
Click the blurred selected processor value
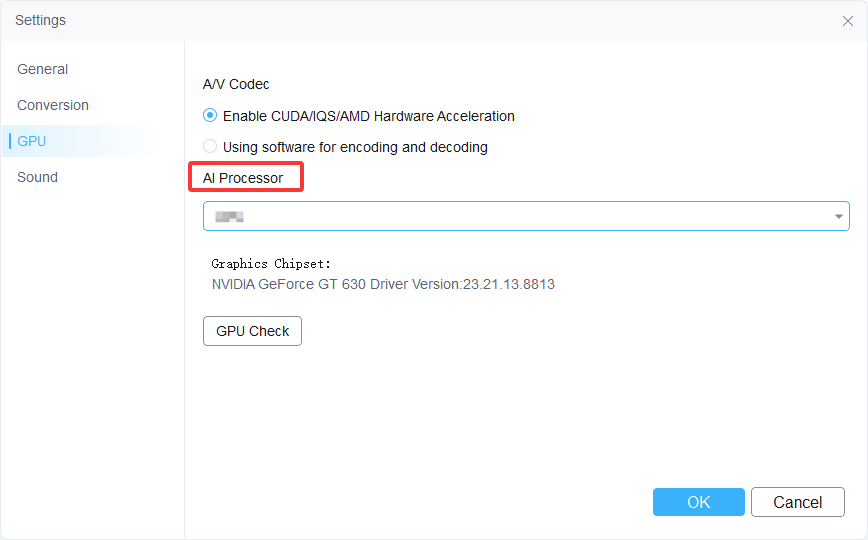click(229, 217)
